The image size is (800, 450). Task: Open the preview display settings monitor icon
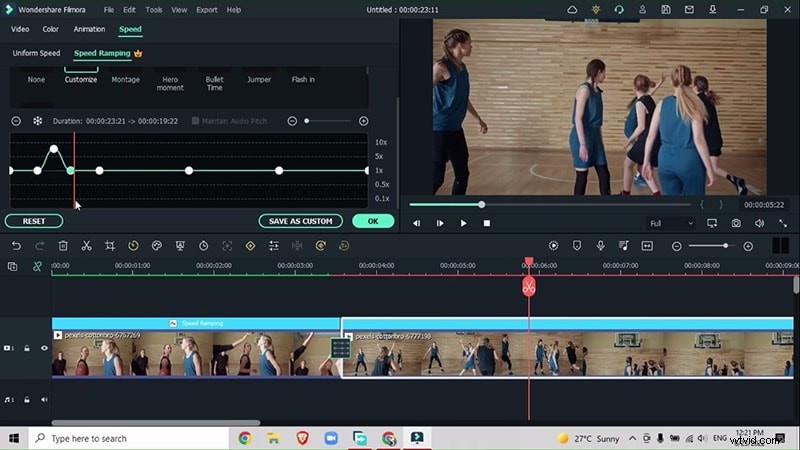(712, 223)
